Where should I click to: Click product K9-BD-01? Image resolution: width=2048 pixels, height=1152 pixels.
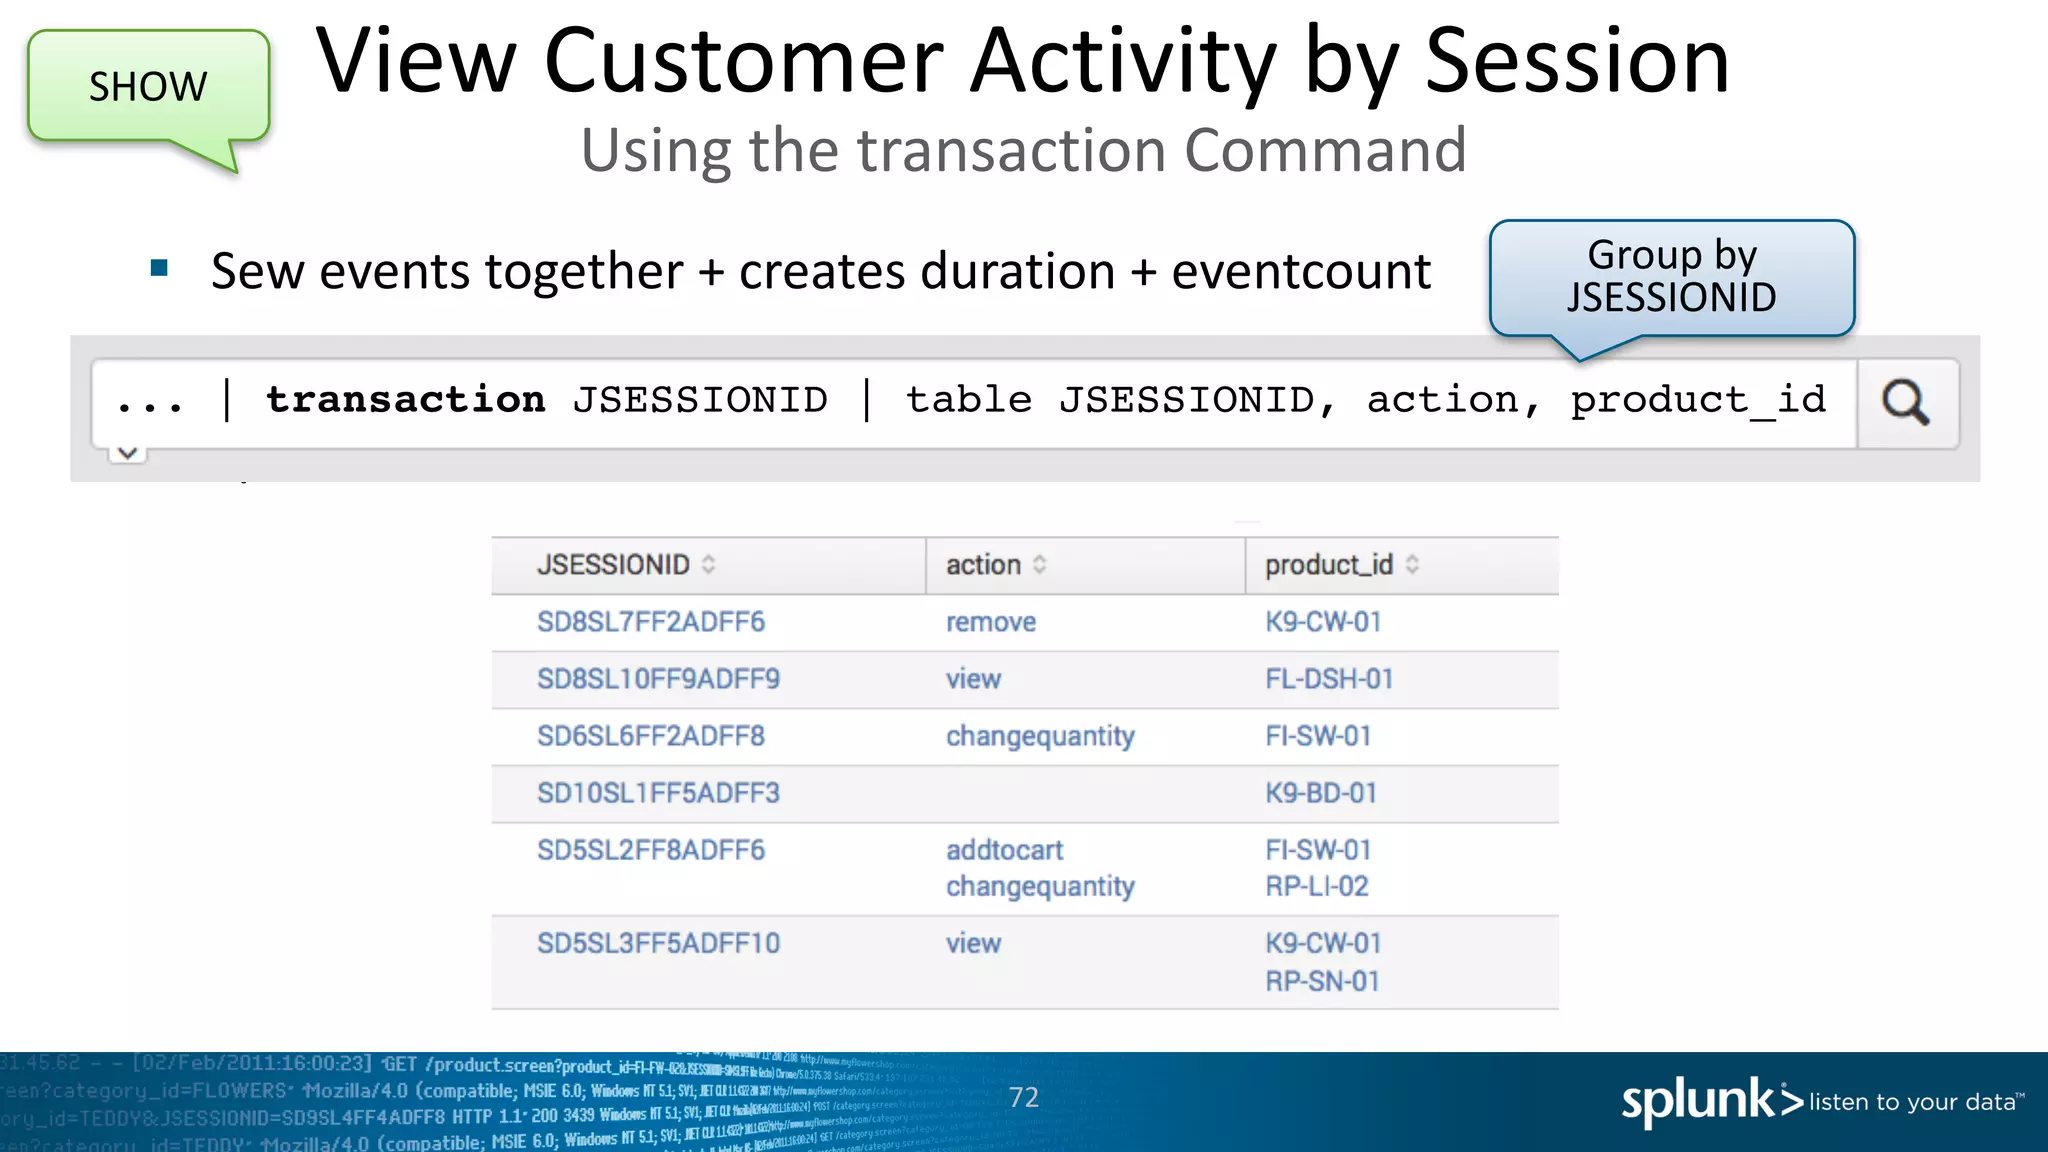tap(1321, 793)
